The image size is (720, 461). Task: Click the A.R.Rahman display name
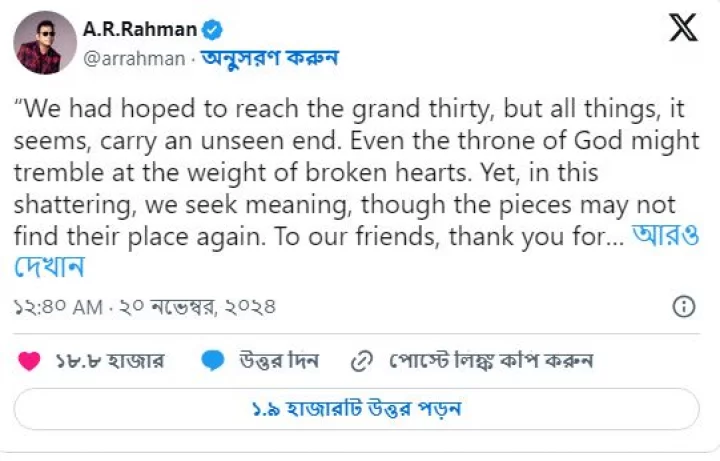[x=140, y=30]
